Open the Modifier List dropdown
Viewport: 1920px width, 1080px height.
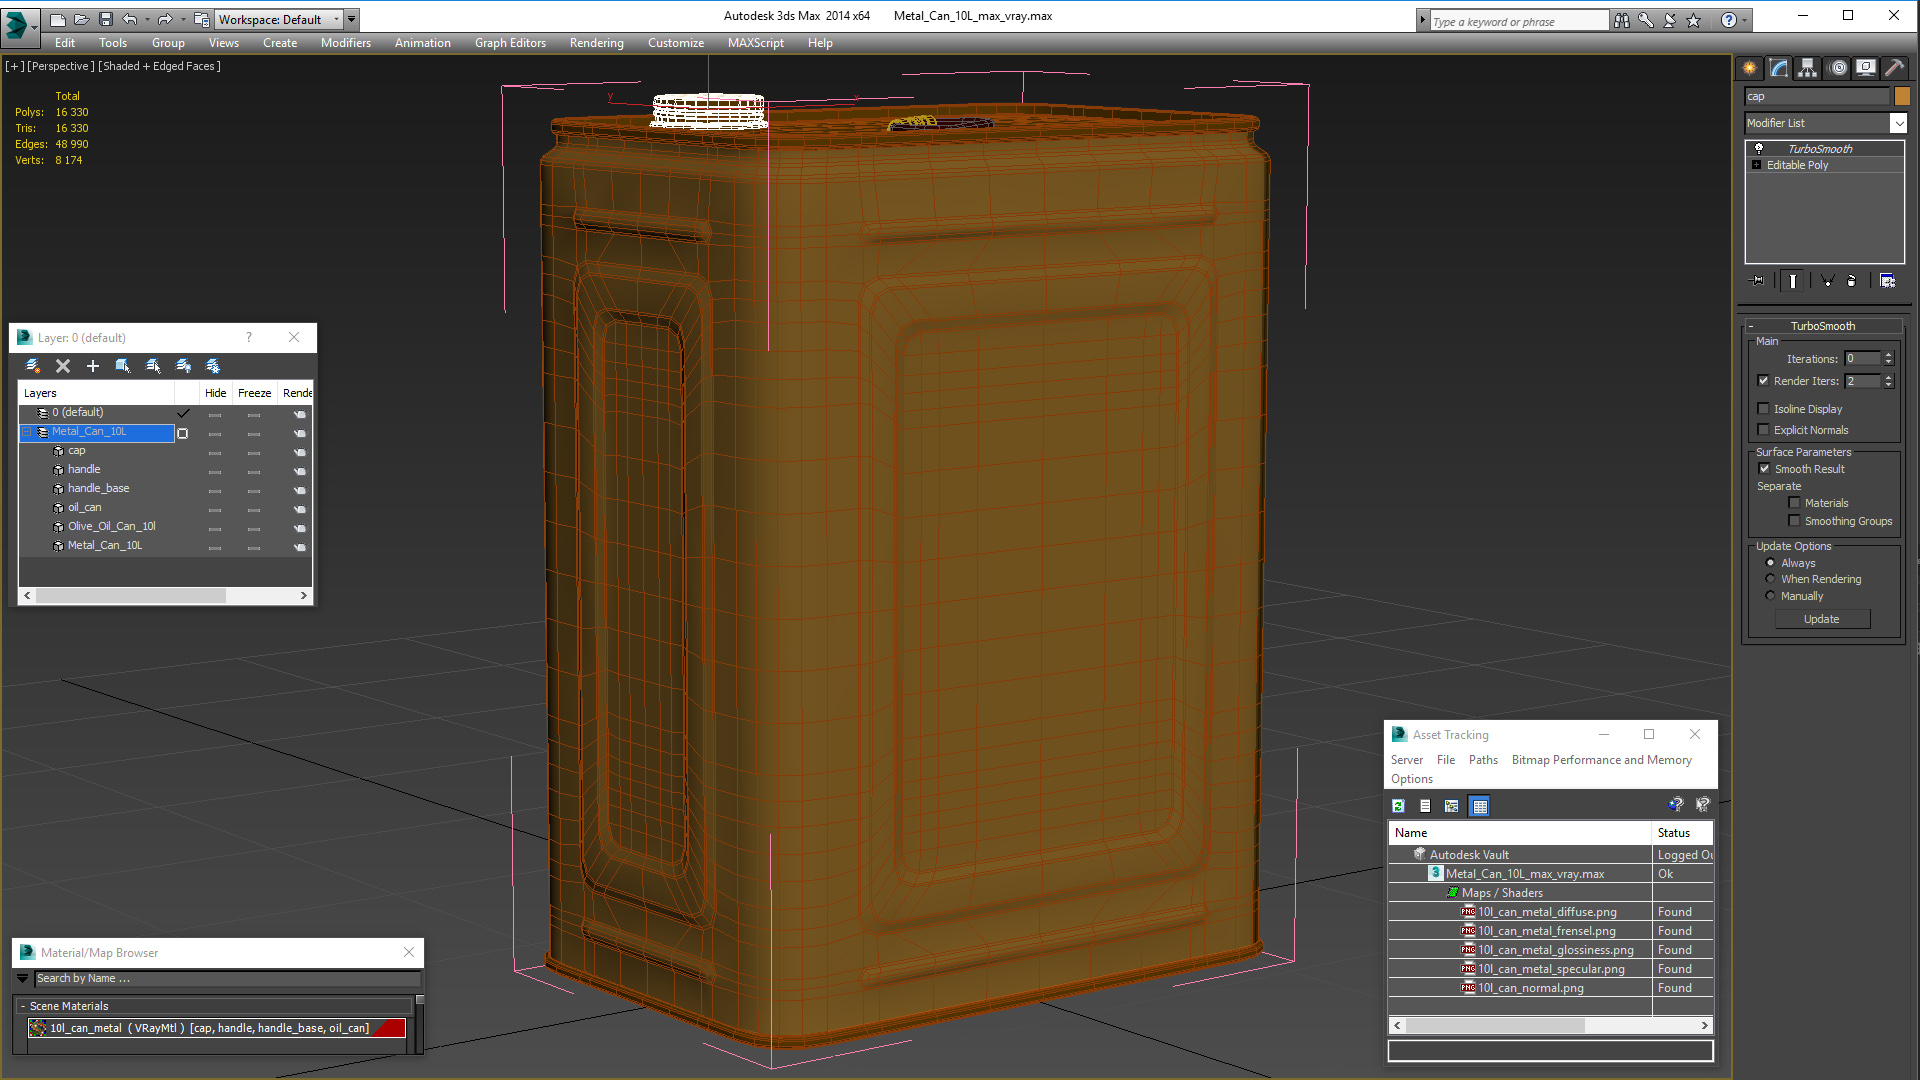[1898, 123]
